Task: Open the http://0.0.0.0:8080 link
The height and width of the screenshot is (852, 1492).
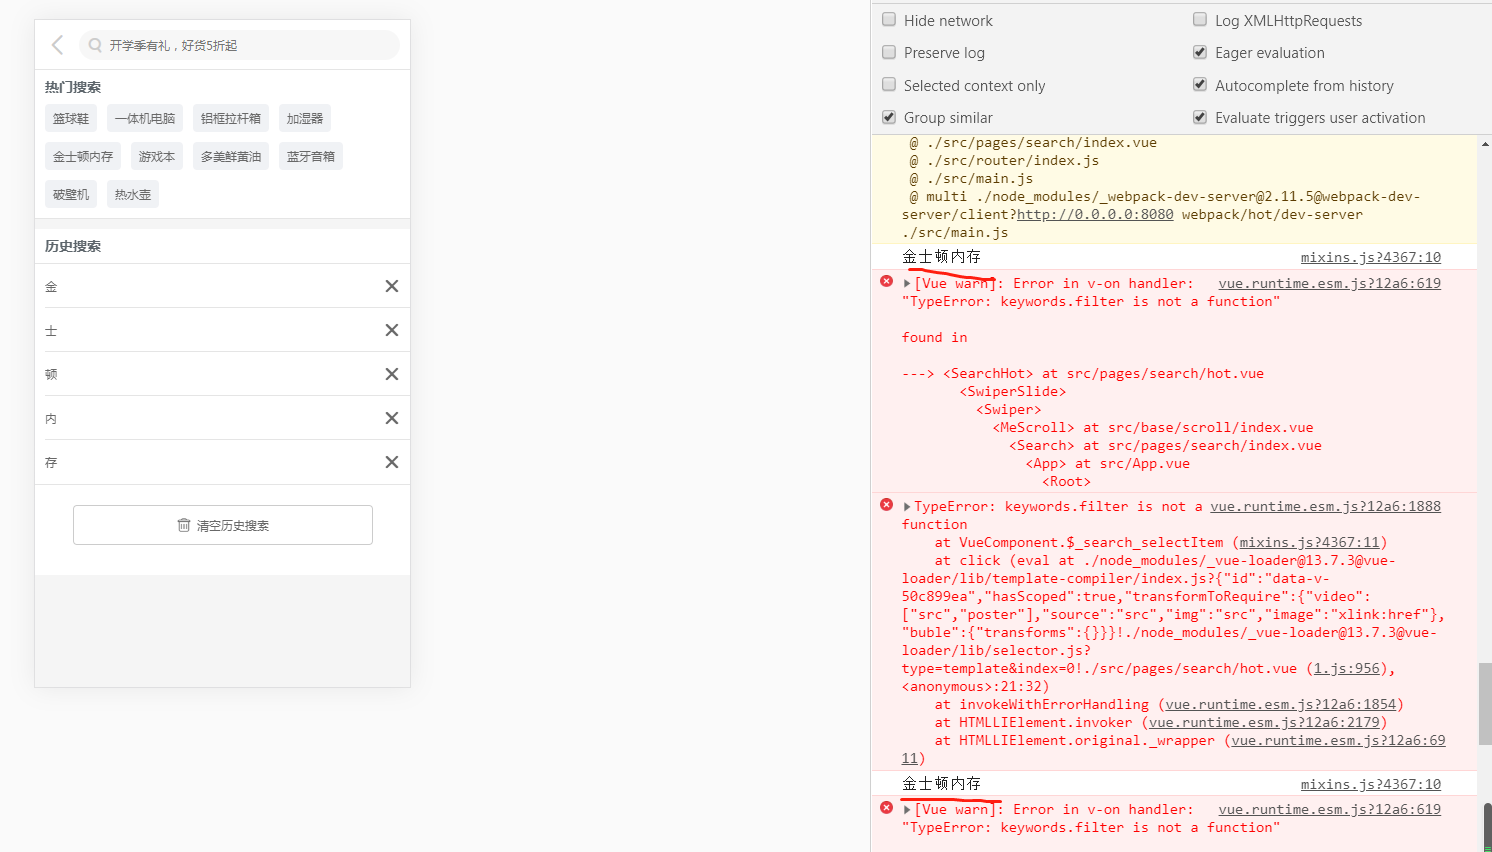Action: 1095,214
